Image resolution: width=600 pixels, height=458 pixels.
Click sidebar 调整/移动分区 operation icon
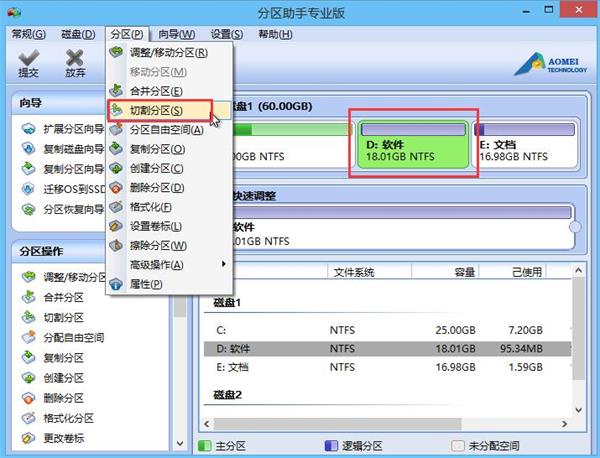29,277
